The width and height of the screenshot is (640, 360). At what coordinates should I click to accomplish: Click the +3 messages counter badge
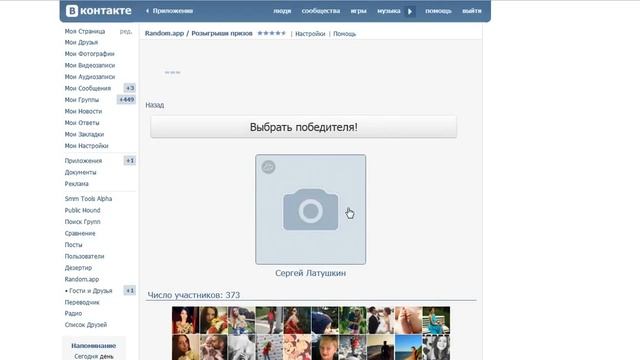click(x=130, y=88)
